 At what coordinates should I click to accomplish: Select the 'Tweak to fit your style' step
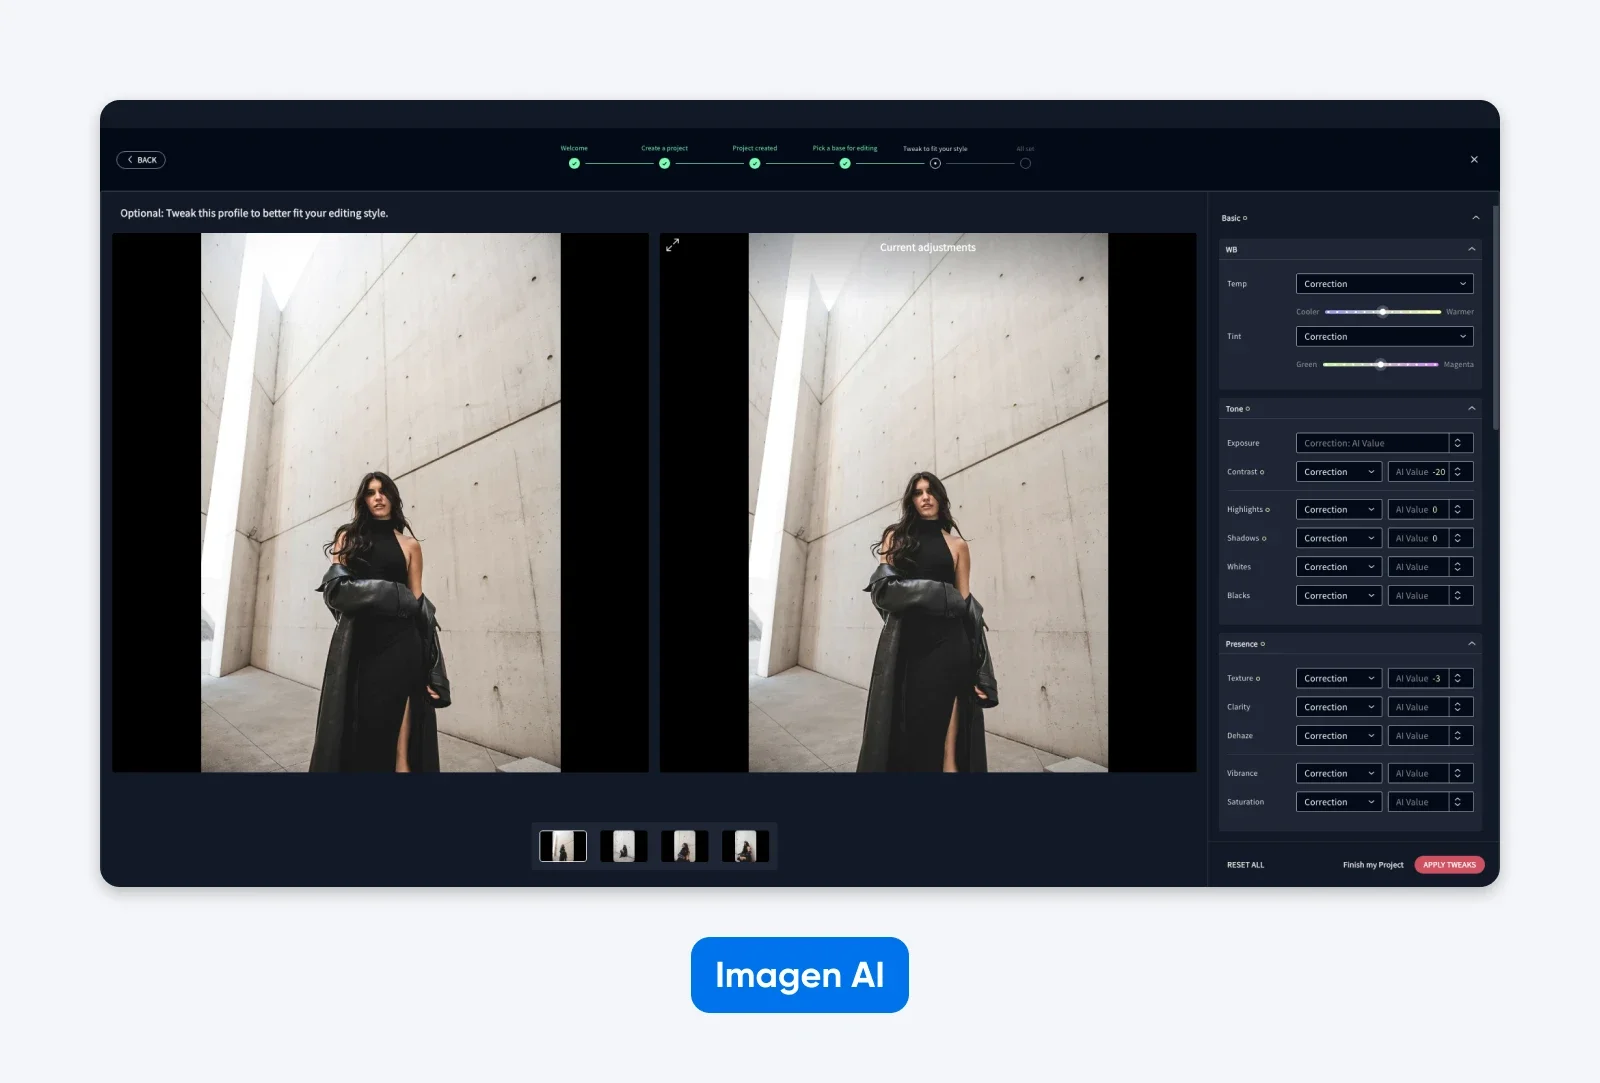933,162
